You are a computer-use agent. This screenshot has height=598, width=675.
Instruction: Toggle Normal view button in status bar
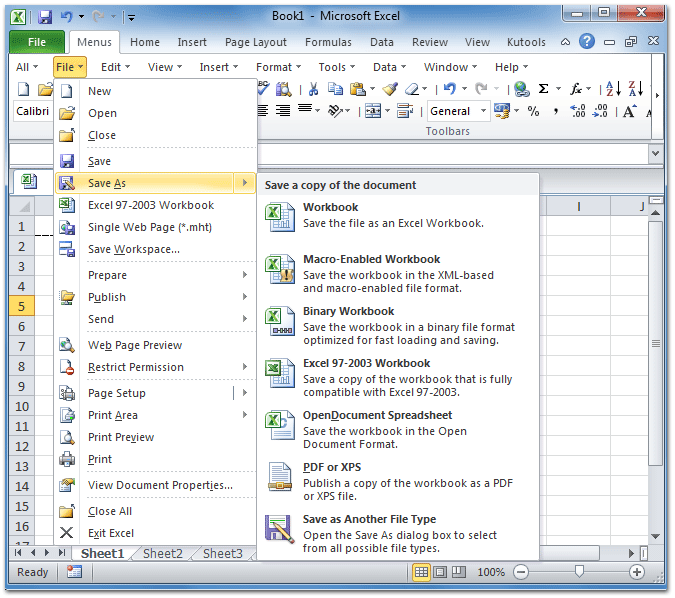[422, 572]
